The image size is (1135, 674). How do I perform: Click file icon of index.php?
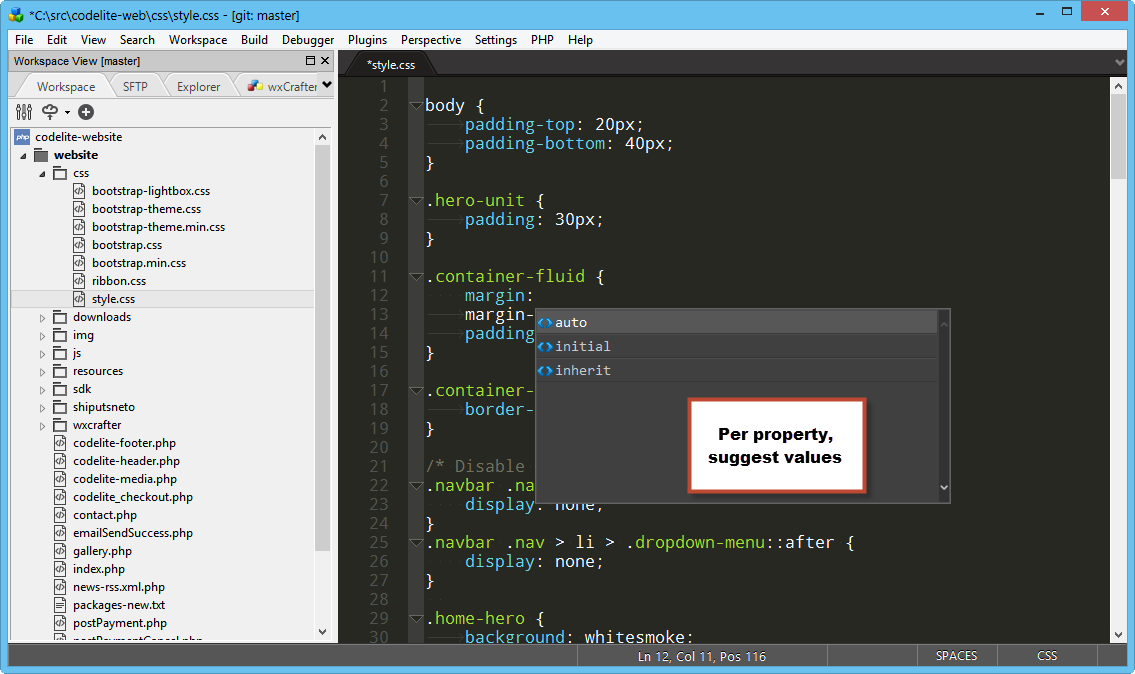pyautogui.click(x=60, y=569)
